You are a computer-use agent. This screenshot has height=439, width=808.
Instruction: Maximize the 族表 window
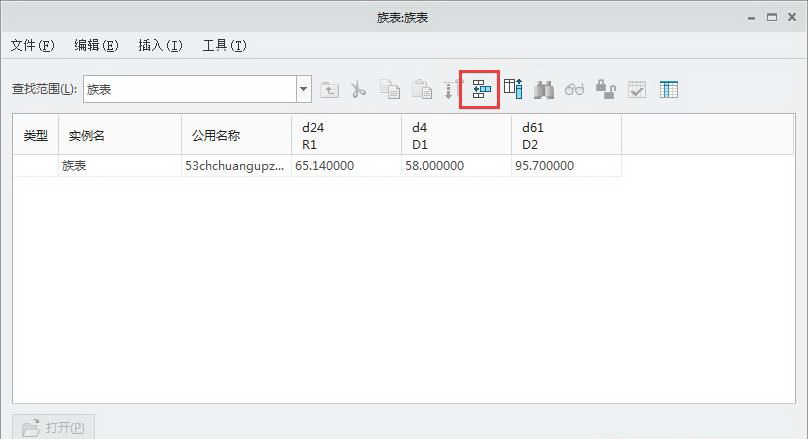tap(771, 18)
